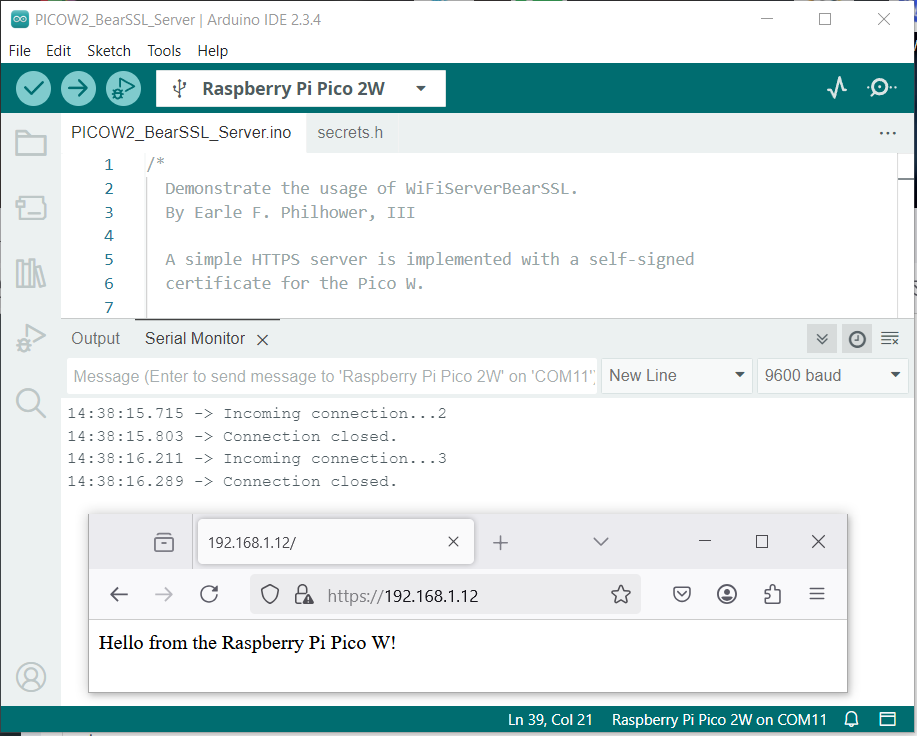Open the Save to Pocket icon
The width and height of the screenshot is (917, 736).
[682, 595]
